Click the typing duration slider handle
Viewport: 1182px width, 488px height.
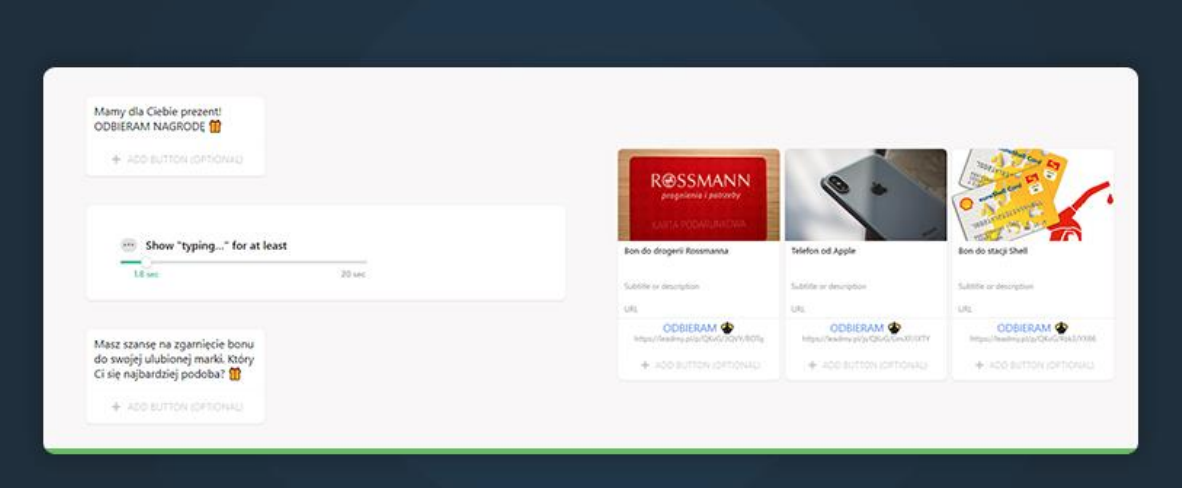tap(144, 262)
